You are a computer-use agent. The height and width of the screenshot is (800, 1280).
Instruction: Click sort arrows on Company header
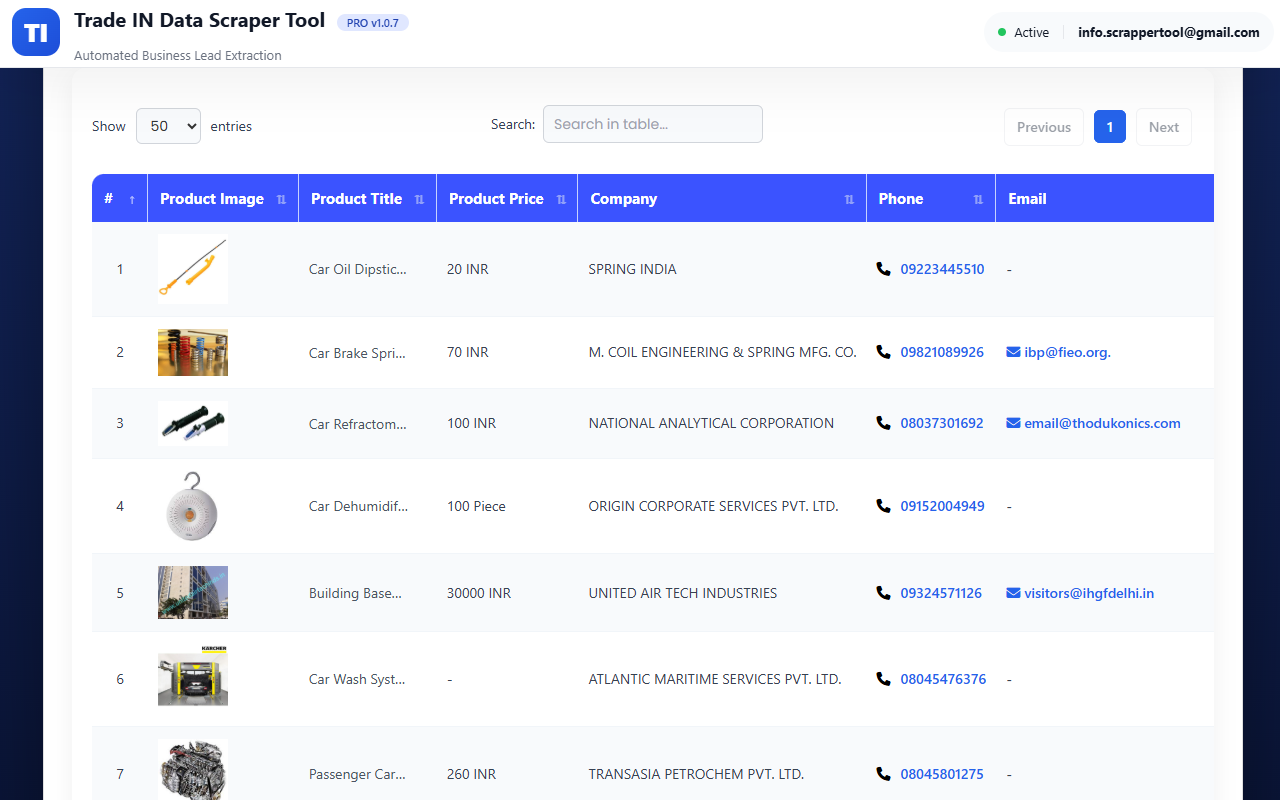(849, 200)
